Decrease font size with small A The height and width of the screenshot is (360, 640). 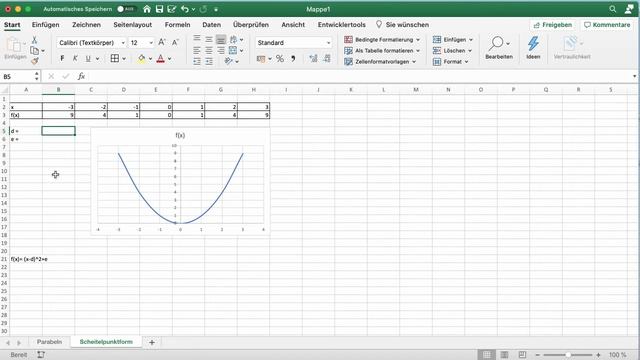[x=175, y=42]
